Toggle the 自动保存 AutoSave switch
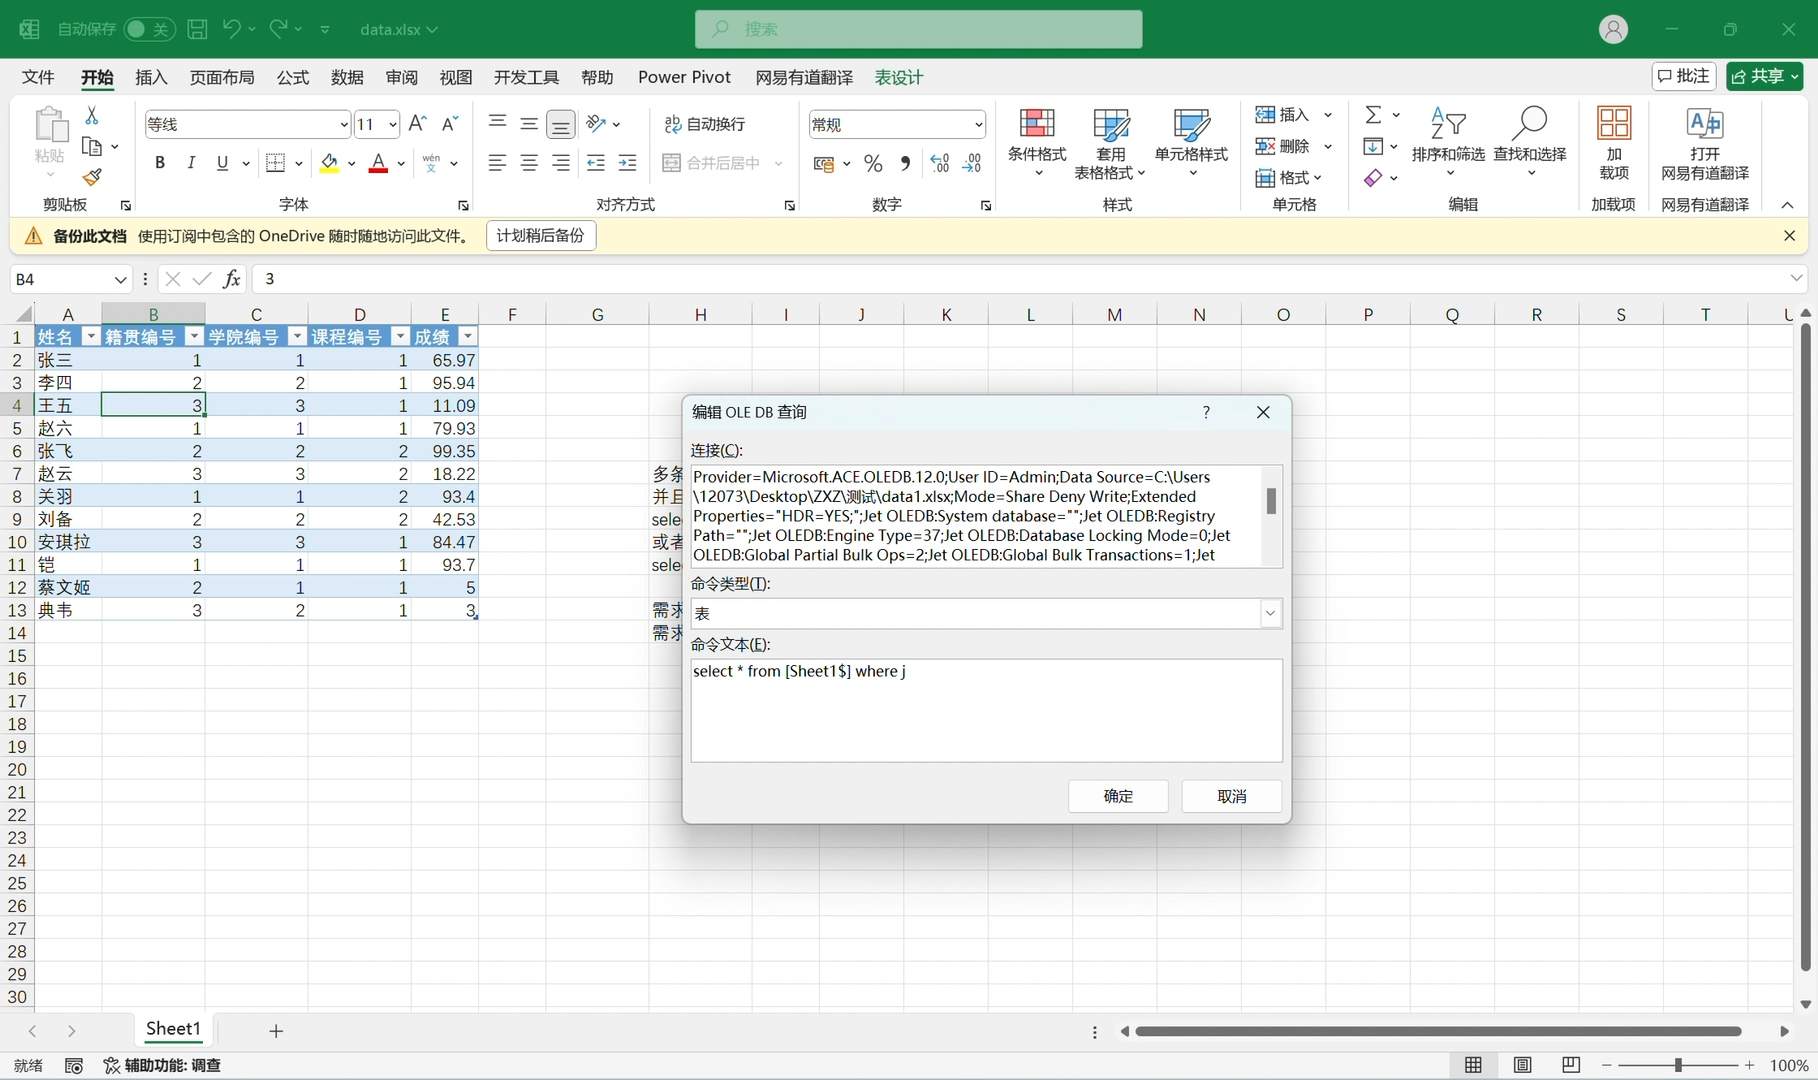The image size is (1818, 1080). coord(149,29)
